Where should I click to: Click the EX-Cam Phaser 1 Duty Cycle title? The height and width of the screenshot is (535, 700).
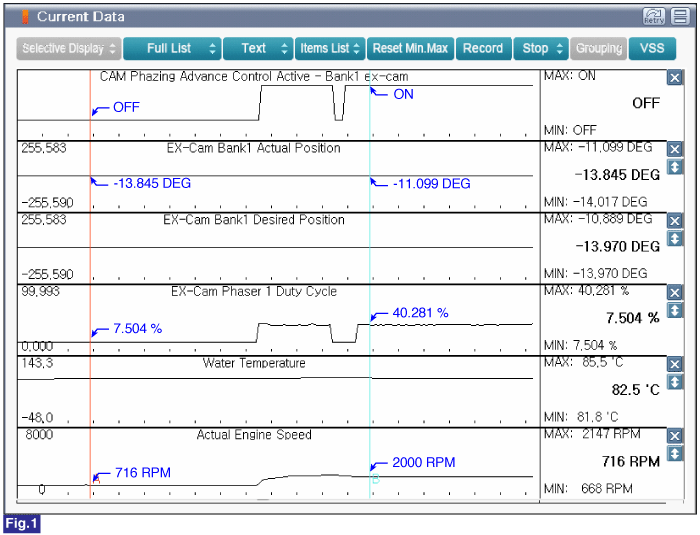(254, 291)
